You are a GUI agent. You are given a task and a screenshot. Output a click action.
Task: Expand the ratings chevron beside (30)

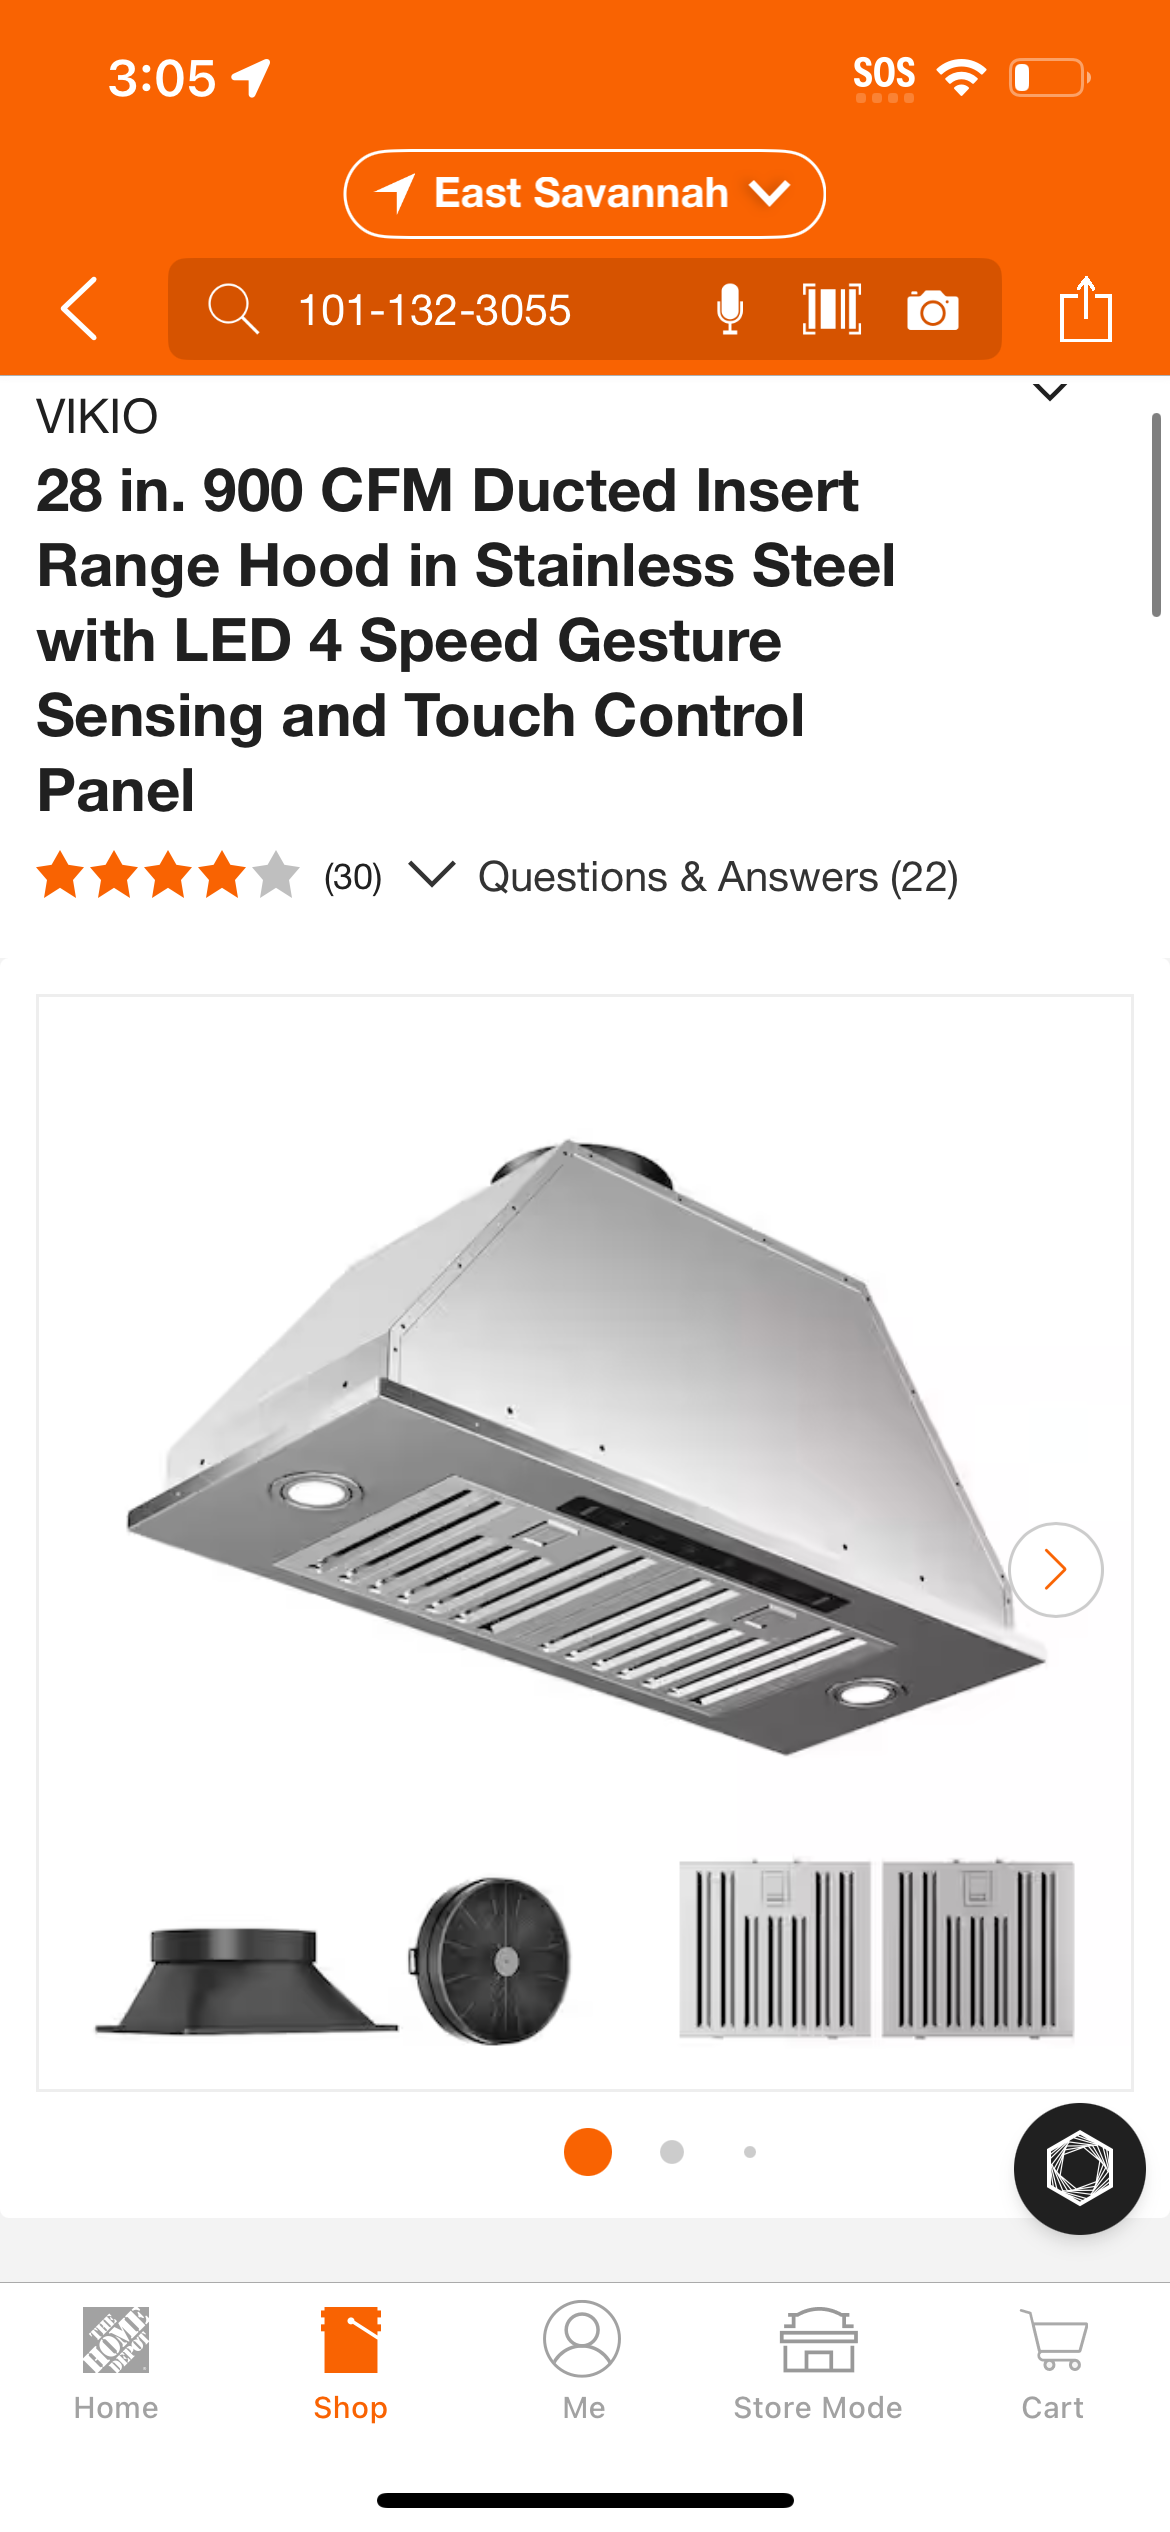tap(432, 874)
